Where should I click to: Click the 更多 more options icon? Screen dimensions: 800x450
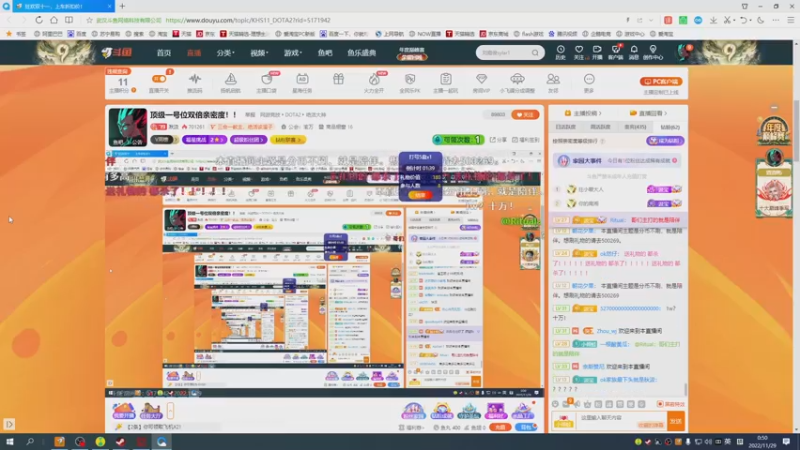click(589, 83)
